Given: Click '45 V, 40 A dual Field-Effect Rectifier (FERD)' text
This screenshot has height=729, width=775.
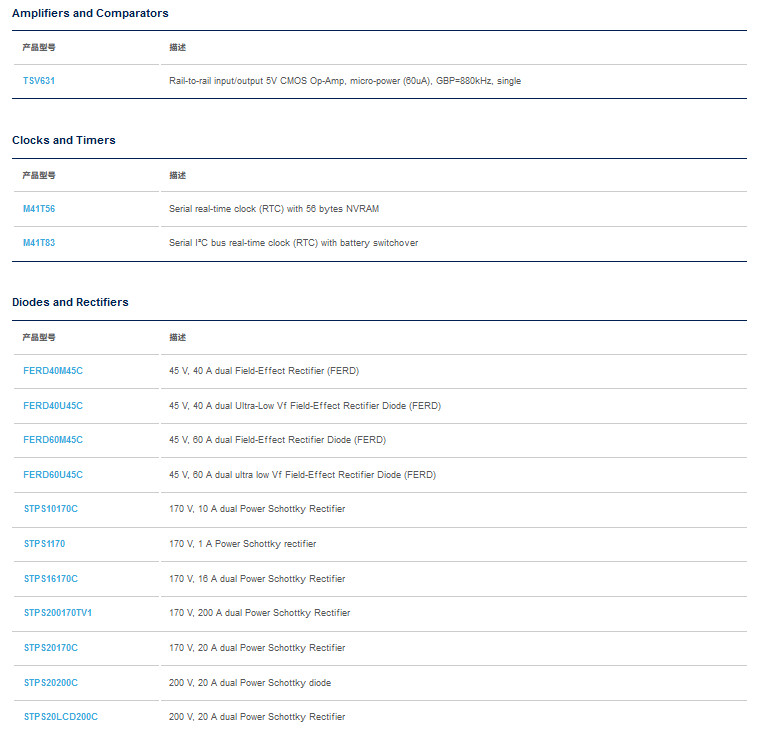Looking at the screenshot, I should tap(264, 371).
